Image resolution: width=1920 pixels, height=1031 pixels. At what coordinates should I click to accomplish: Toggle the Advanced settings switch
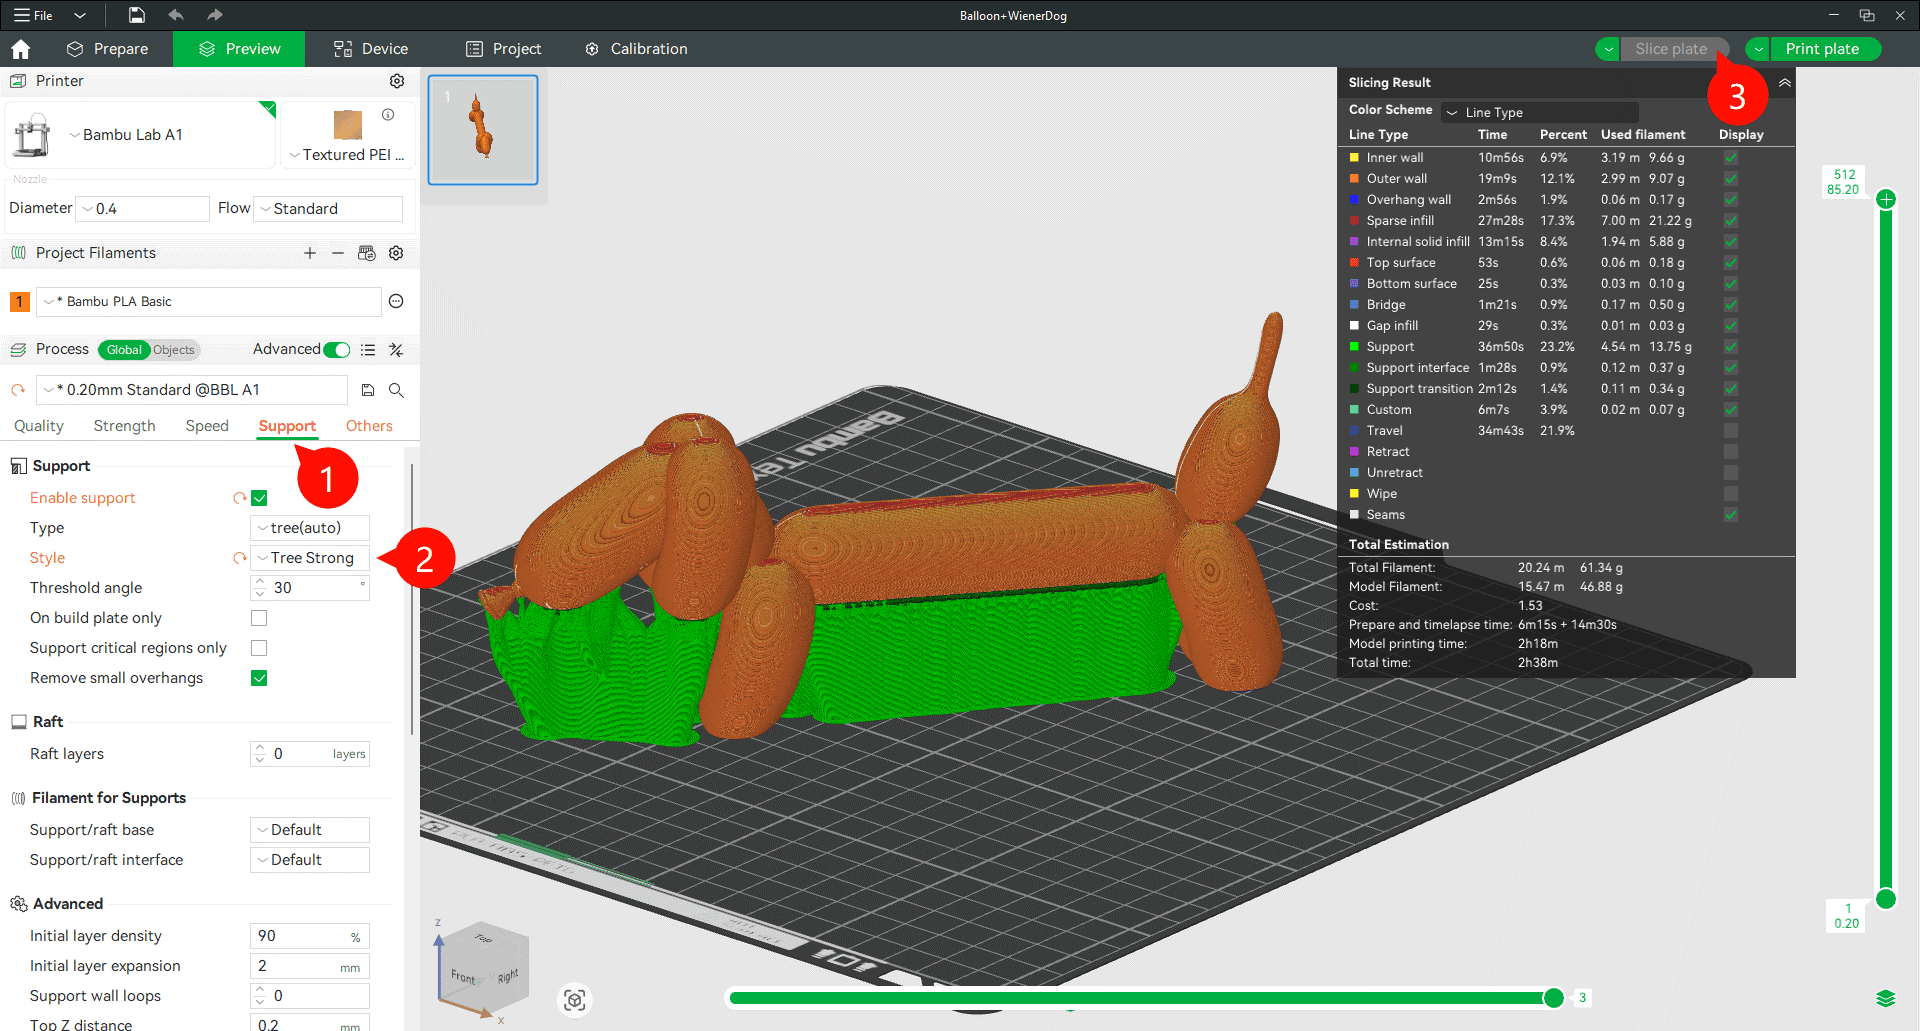click(x=337, y=349)
